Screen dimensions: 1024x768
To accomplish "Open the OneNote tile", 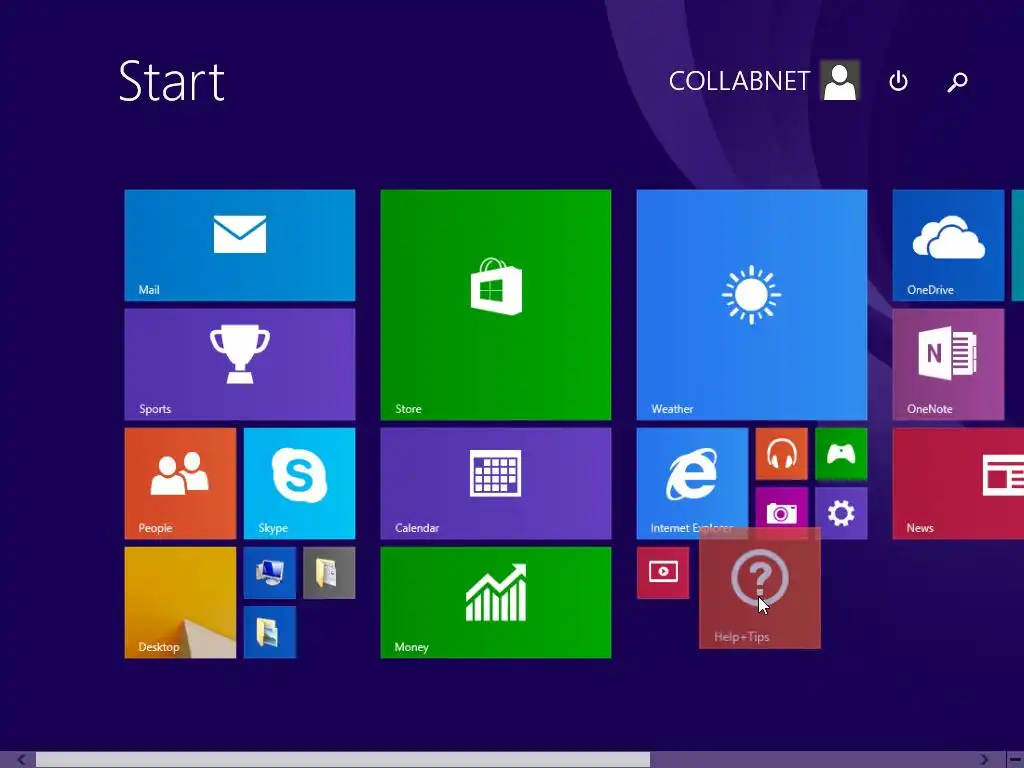I will click(x=948, y=364).
